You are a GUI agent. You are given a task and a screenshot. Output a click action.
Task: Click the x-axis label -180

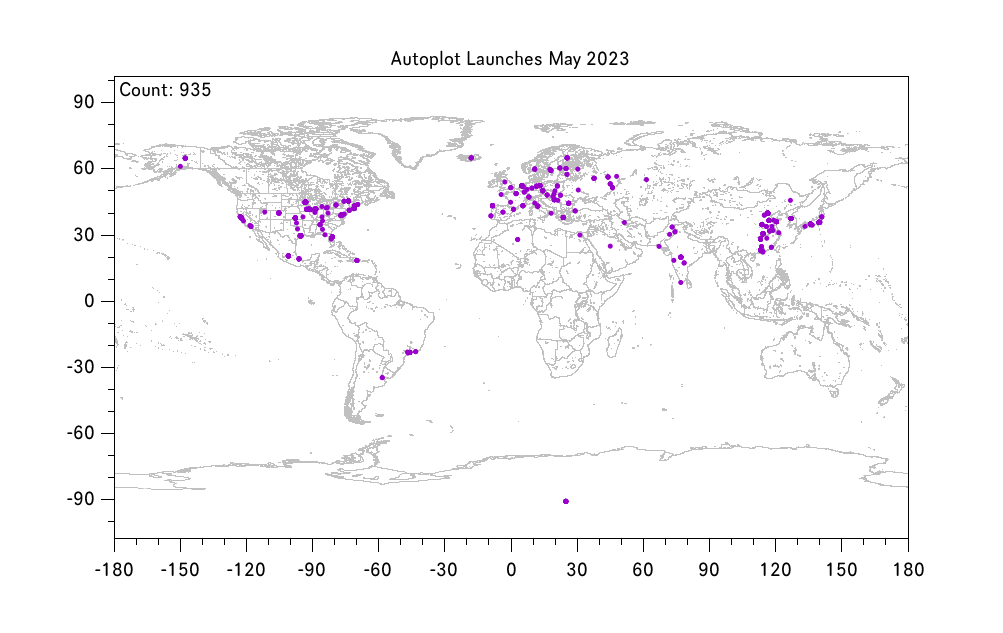pos(114,570)
